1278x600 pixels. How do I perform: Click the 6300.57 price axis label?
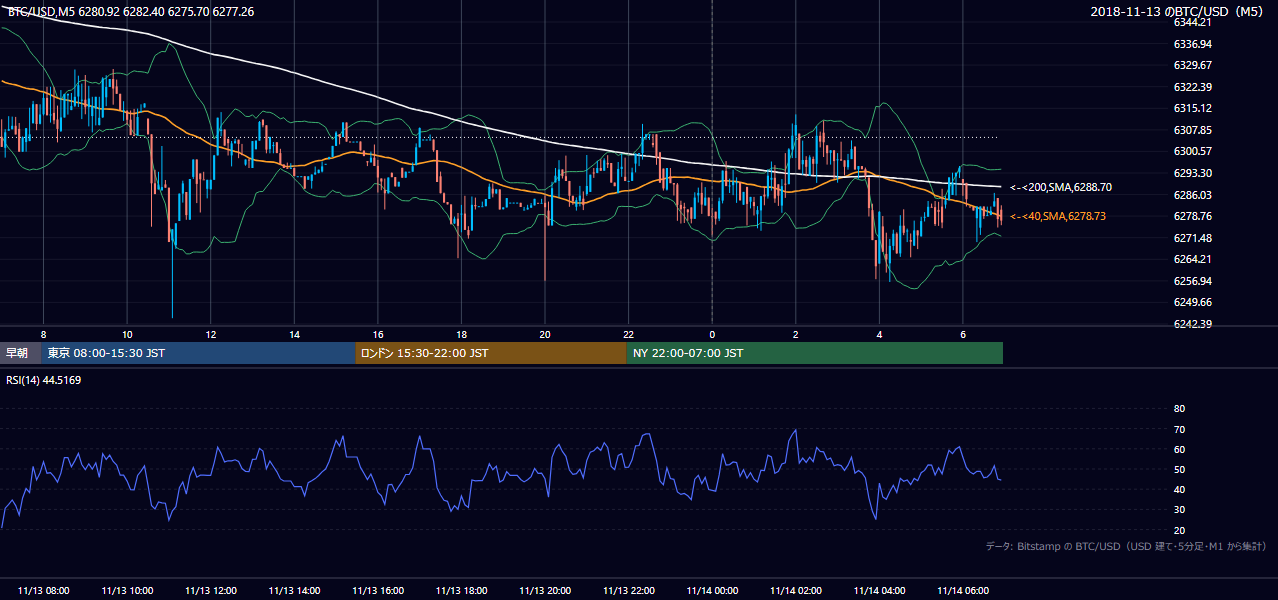(x=1193, y=151)
